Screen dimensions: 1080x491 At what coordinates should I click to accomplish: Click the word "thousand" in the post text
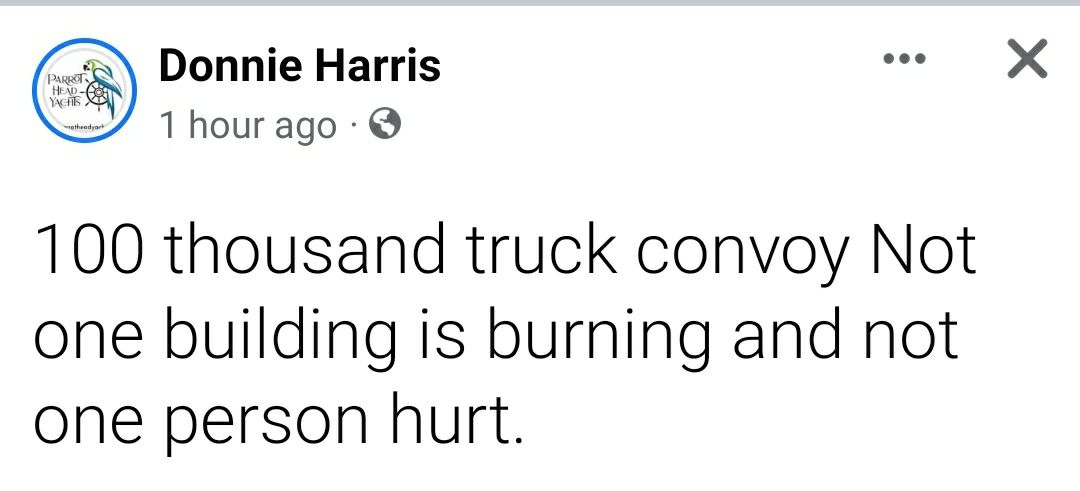click(305, 249)
